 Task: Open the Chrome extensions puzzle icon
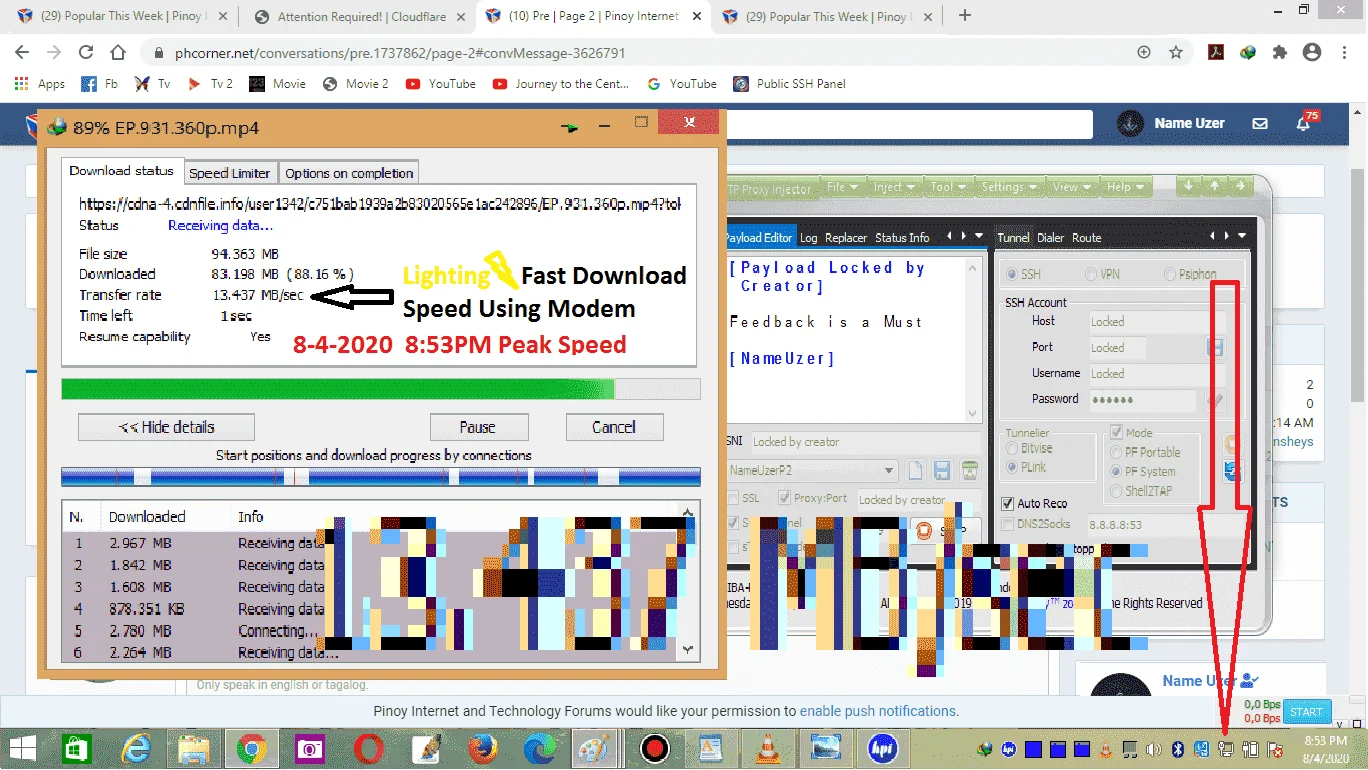click(x=1279, y=52)
